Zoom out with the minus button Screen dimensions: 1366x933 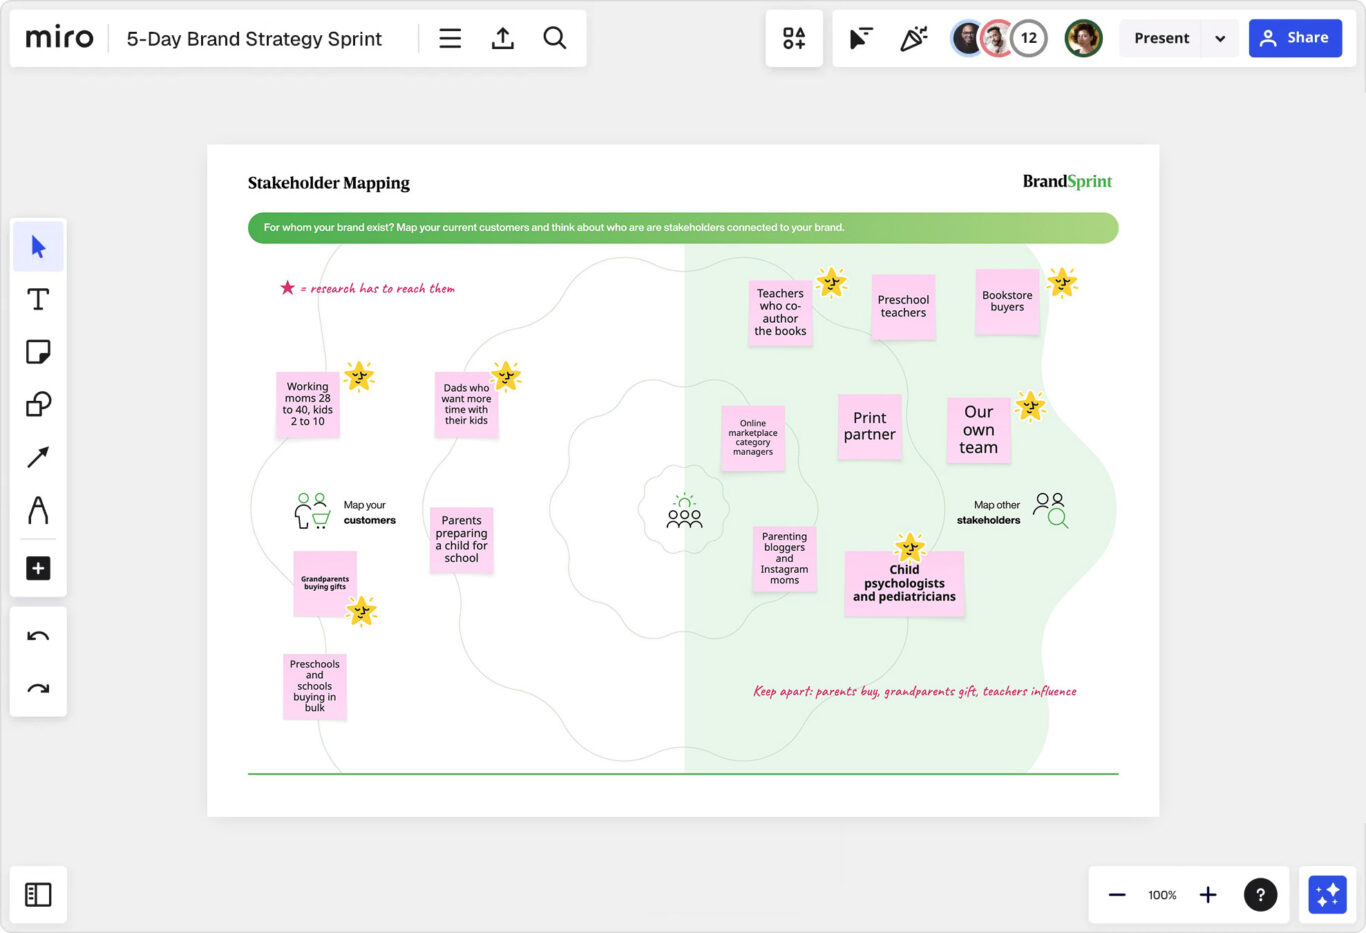click(1117, 895)
